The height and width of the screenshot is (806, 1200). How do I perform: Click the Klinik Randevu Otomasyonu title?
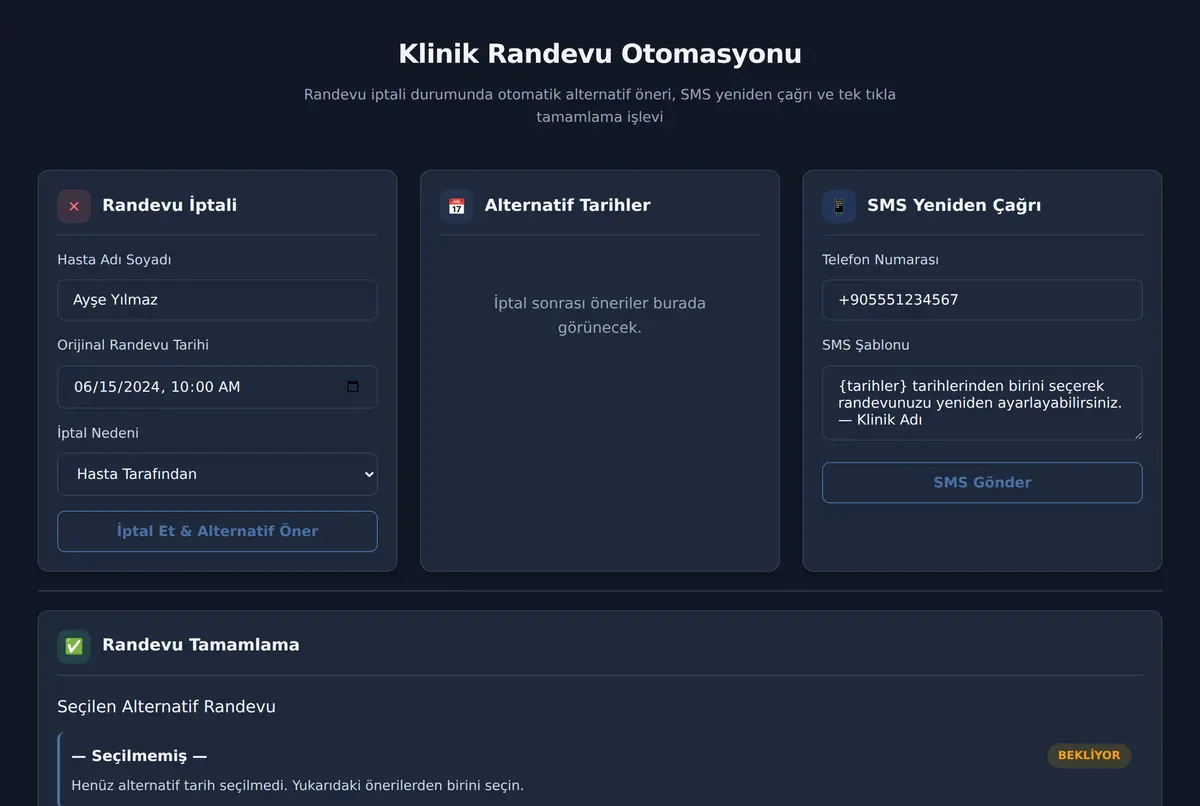tap(600, 53)
